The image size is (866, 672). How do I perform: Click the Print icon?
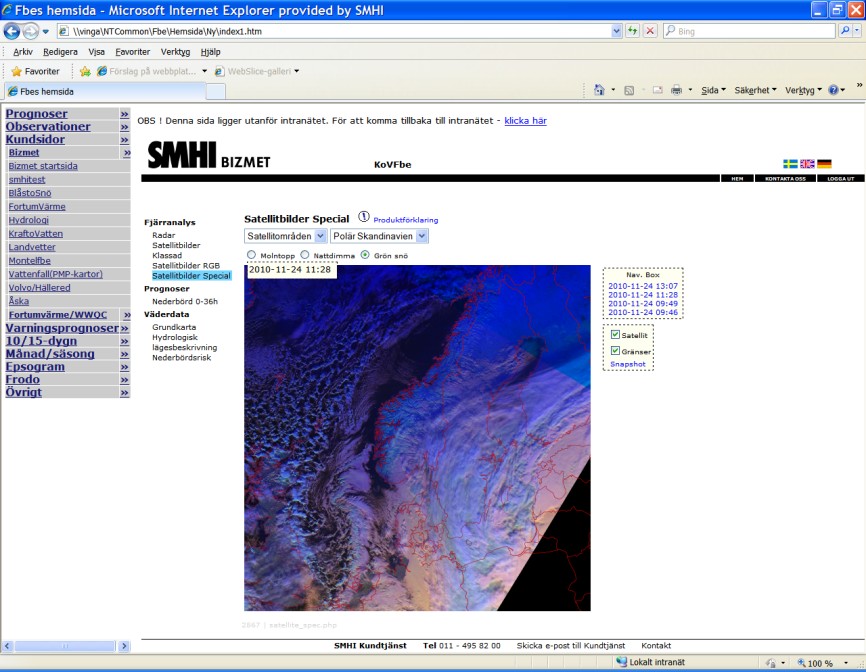pyautogui.click(x=676, y=90)
